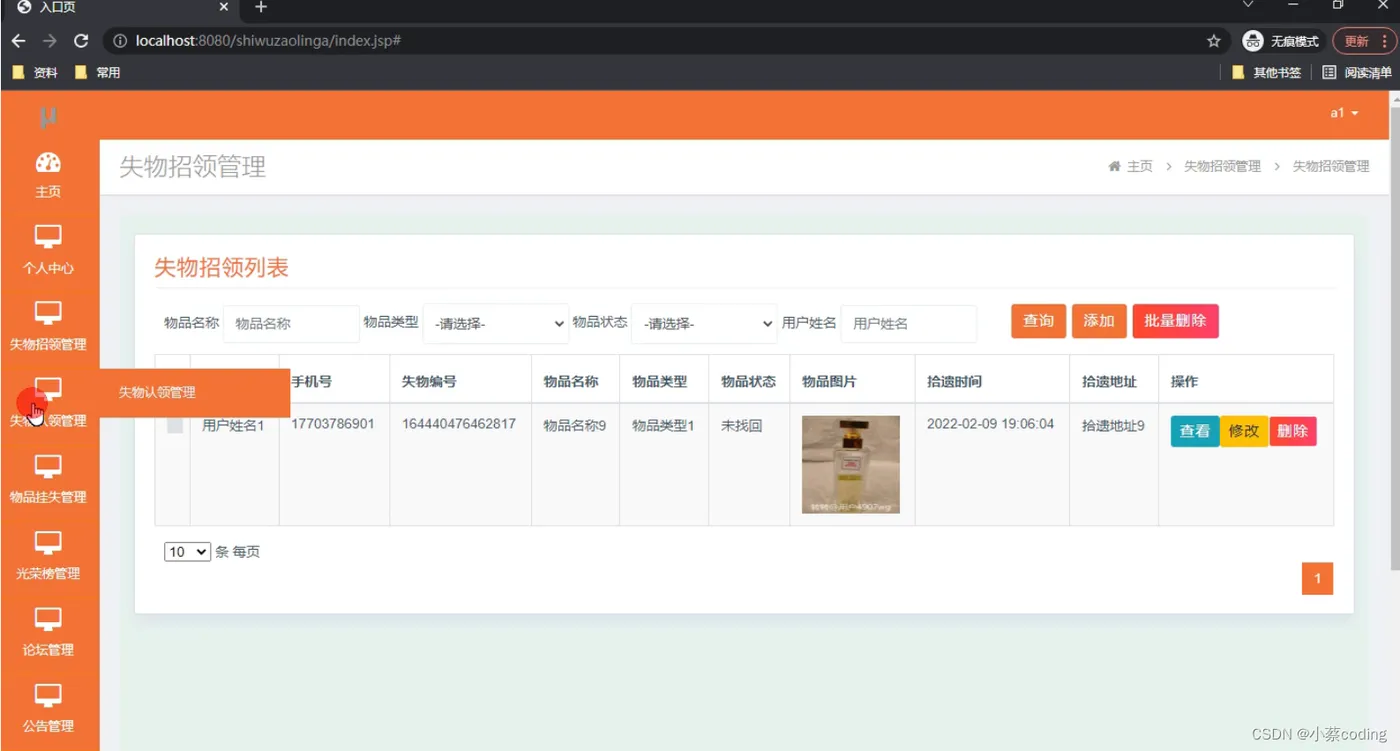Open the 10 条每页 page size dropdown
Image resolution: width=1400 pixels, height=751 pixels.
click(x=187, y=552)
